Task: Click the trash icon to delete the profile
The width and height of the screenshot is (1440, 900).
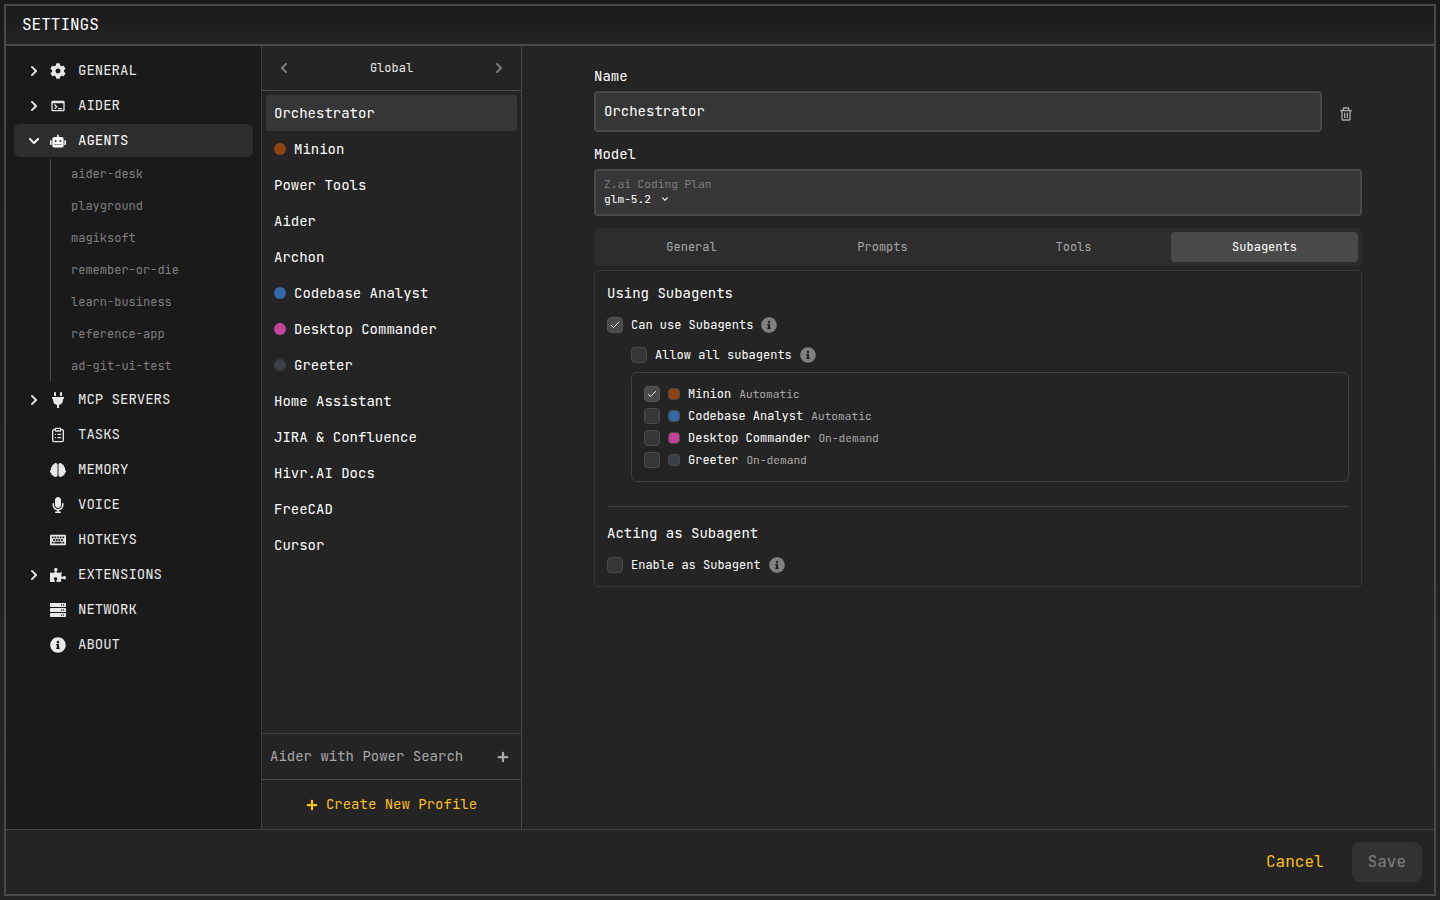Action: pos(1346,114)
